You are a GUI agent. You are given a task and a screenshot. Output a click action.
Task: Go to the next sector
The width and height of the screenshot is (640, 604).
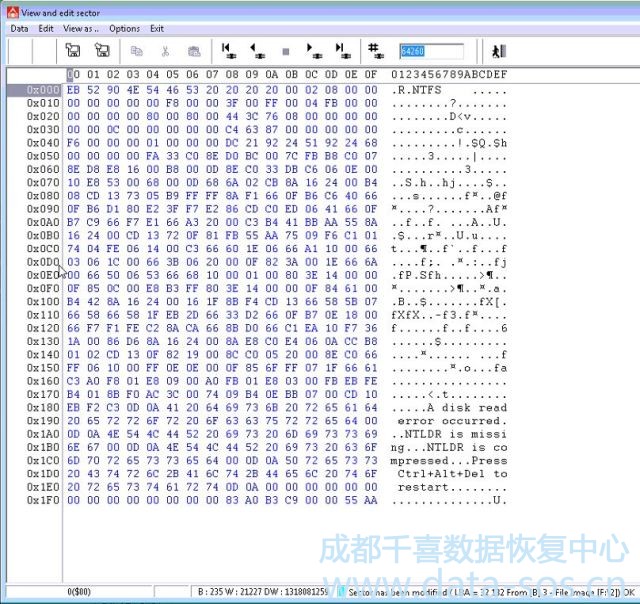(x=314, y=51)
